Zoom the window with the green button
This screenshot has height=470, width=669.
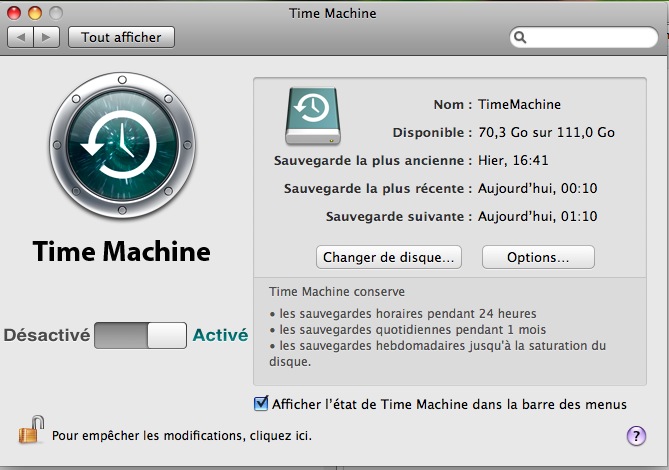tap(54, 13)
